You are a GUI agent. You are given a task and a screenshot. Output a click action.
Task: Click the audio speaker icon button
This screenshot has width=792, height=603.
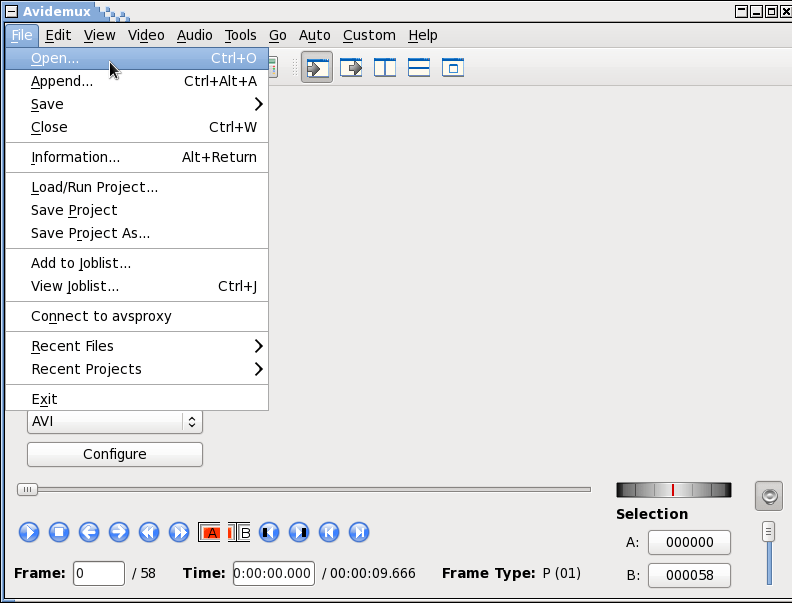coord(769,496)
